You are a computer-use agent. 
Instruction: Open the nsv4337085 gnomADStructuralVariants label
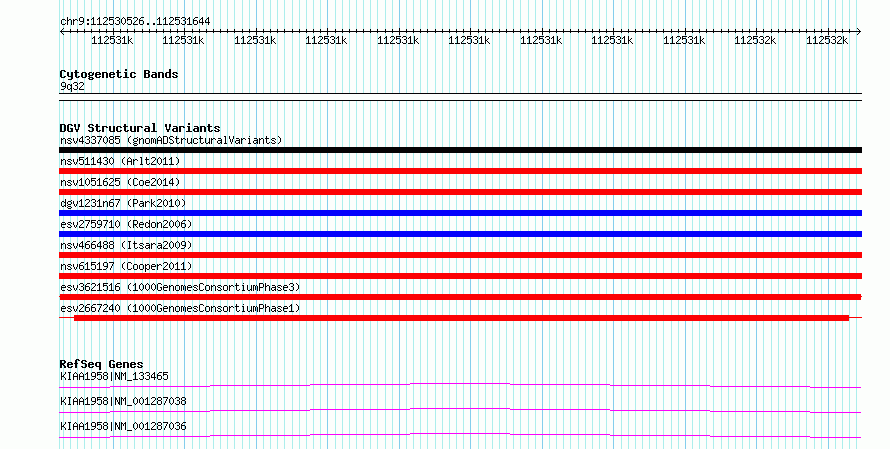[x=171, y=140]
